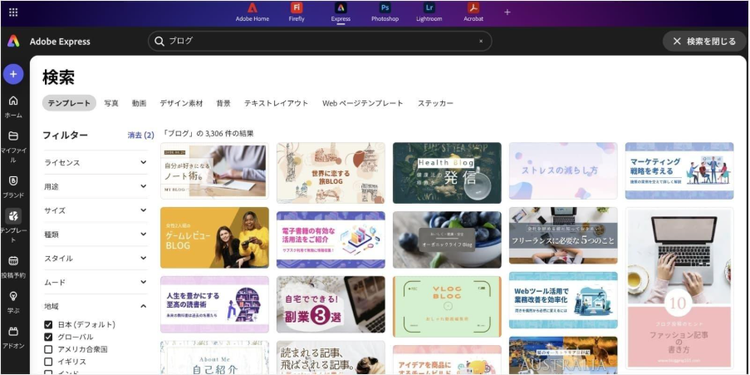Click the search field containing ブログ
750x375 pixels.
click(x=320, y=41)
